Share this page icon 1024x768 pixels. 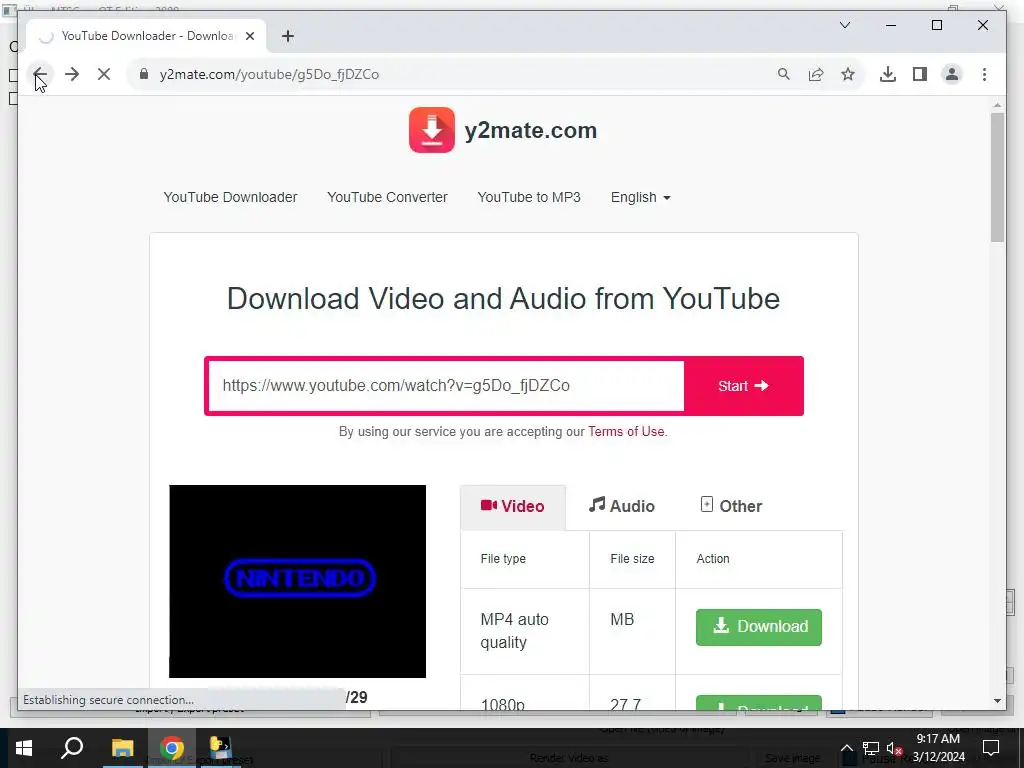(816, 74)
